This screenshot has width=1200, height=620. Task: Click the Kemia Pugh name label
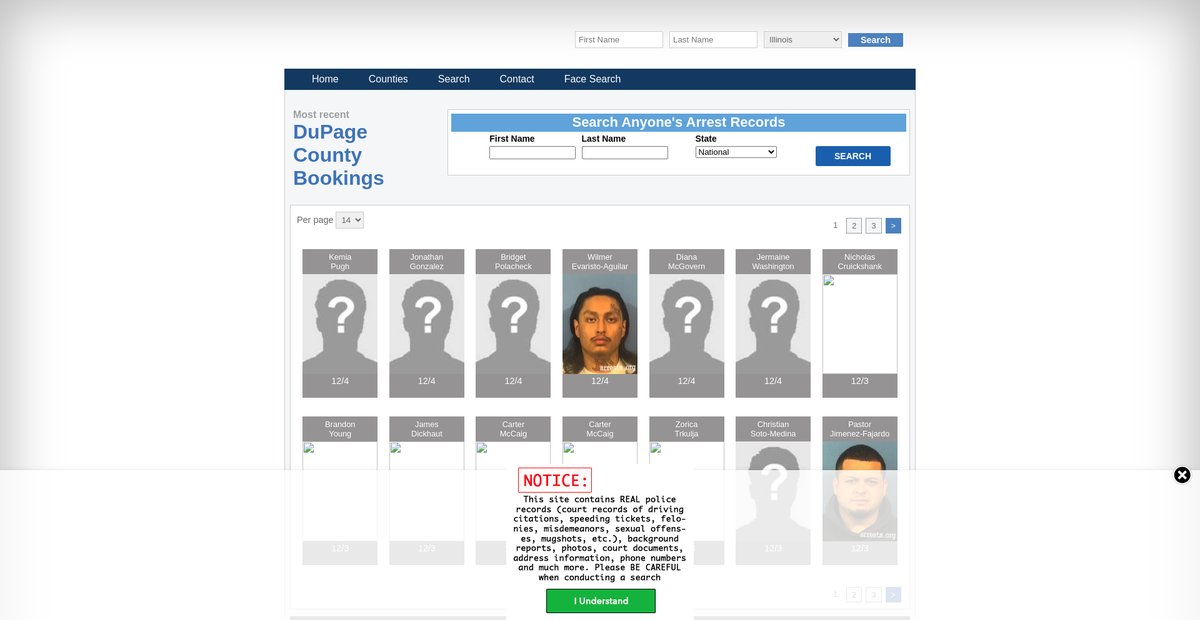340,262
